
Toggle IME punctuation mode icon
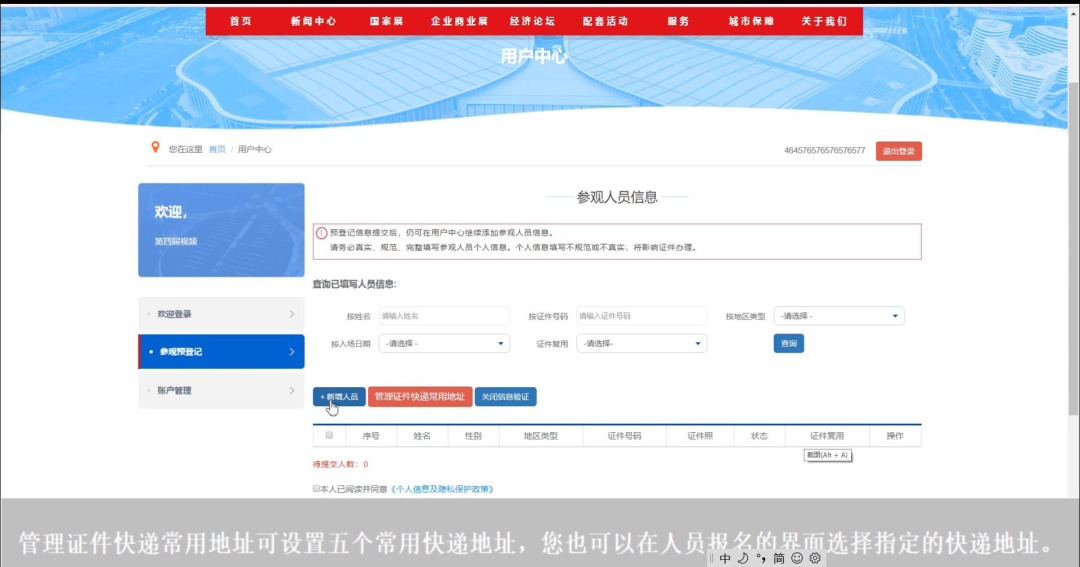[x=761, y=558]
